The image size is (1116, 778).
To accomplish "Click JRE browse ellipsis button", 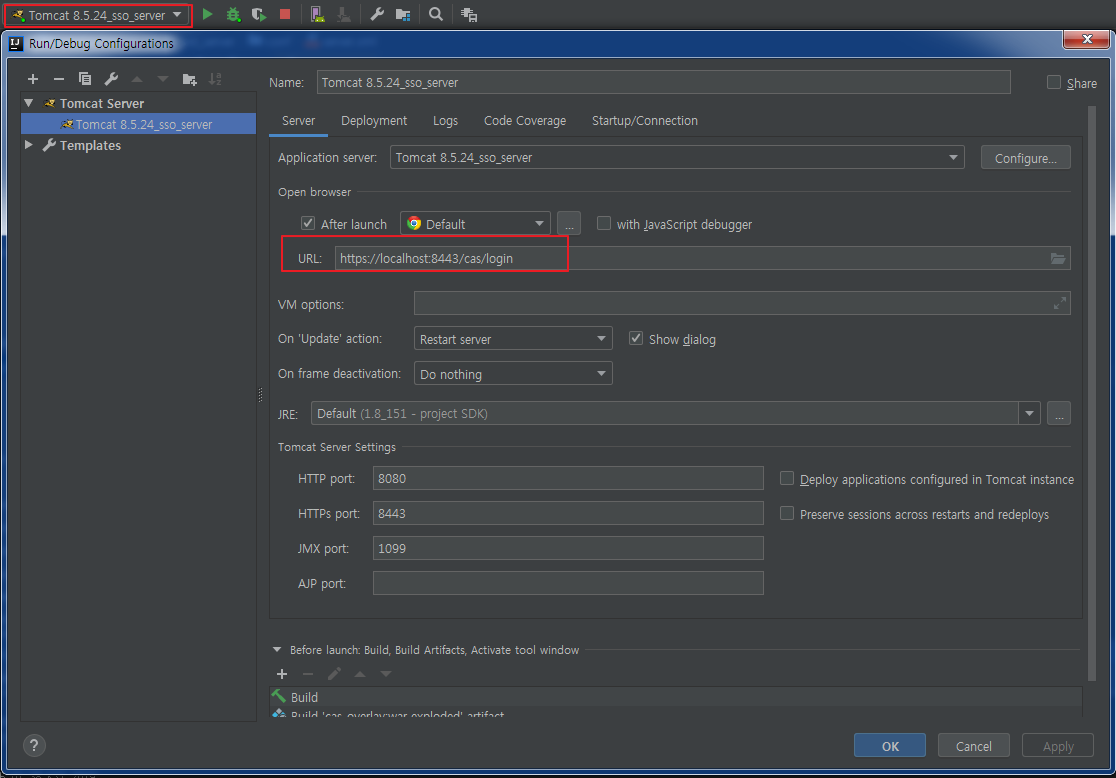I will [x=1059, y=414].
